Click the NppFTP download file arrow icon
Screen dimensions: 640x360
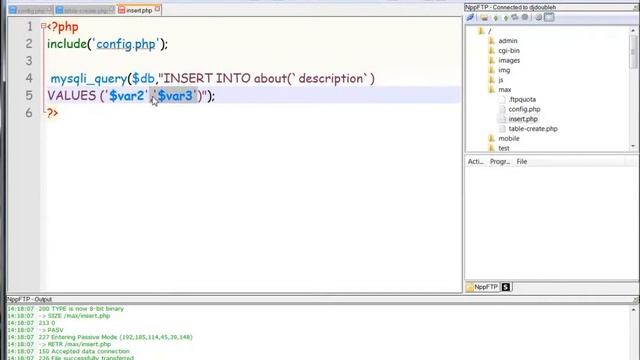coord(496,18)
